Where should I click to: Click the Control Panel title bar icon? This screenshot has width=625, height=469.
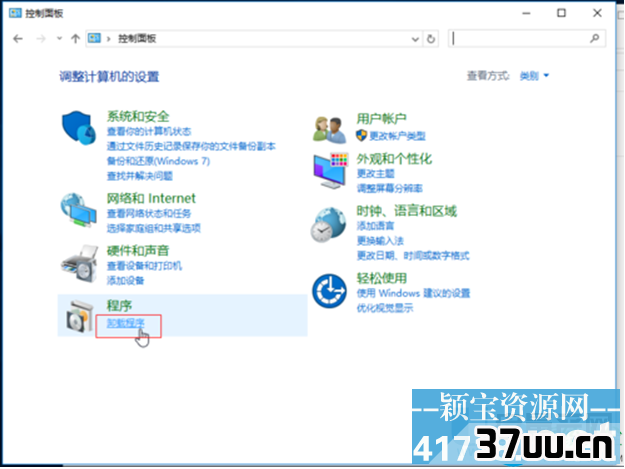(x=15, y=13)
